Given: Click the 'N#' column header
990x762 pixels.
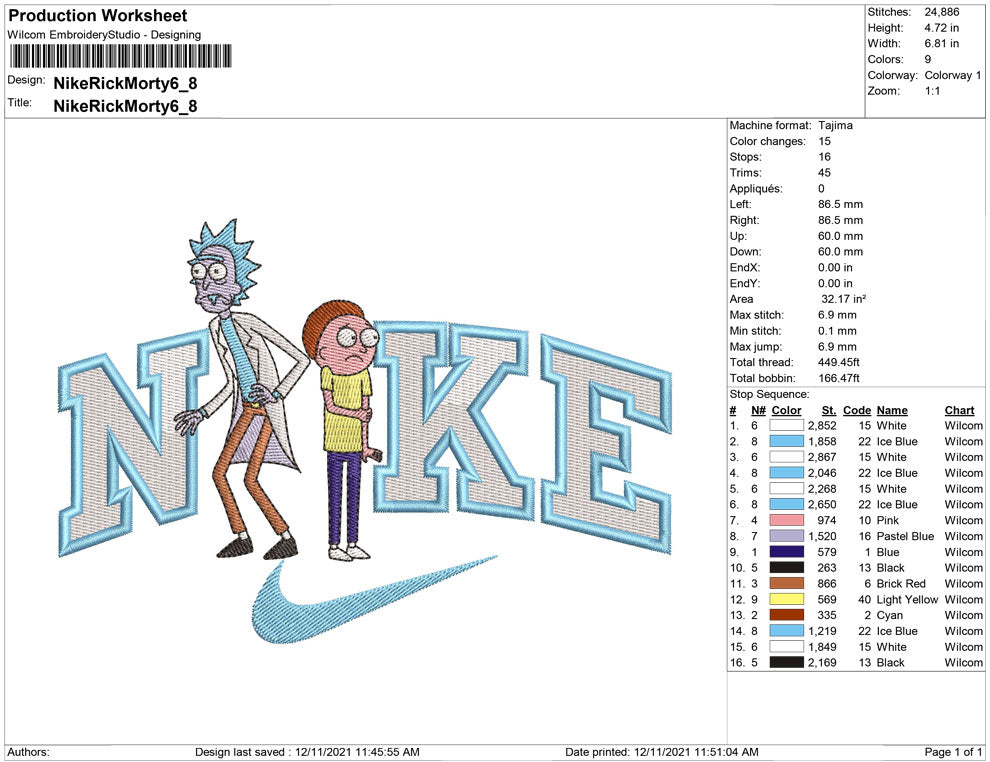Looking at the screenshot, I should point(758,410).
